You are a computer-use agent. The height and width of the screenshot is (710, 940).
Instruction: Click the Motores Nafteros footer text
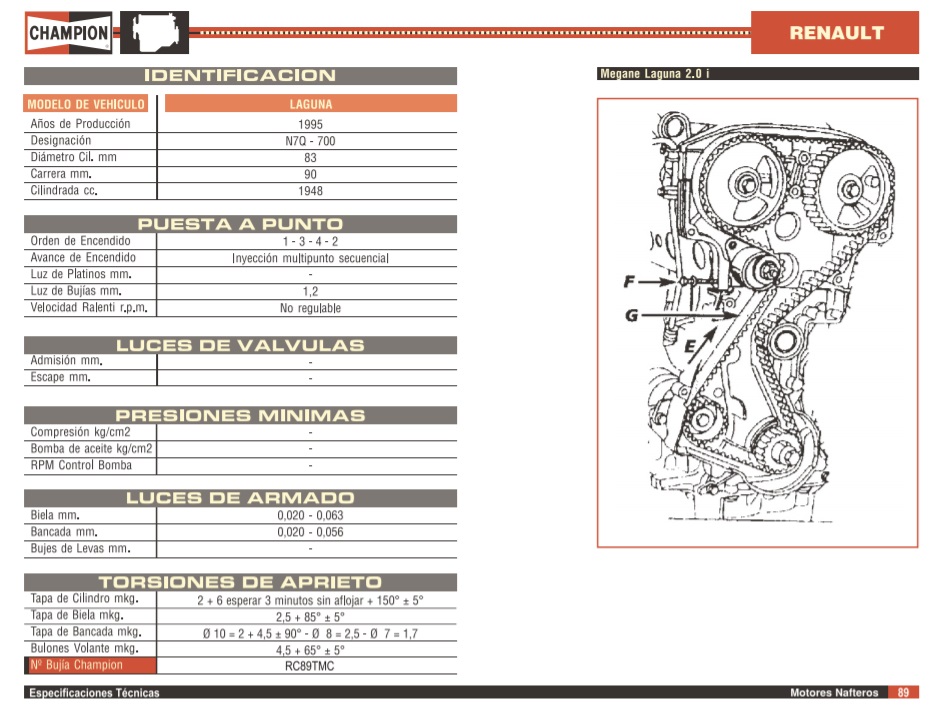[834, 693]
